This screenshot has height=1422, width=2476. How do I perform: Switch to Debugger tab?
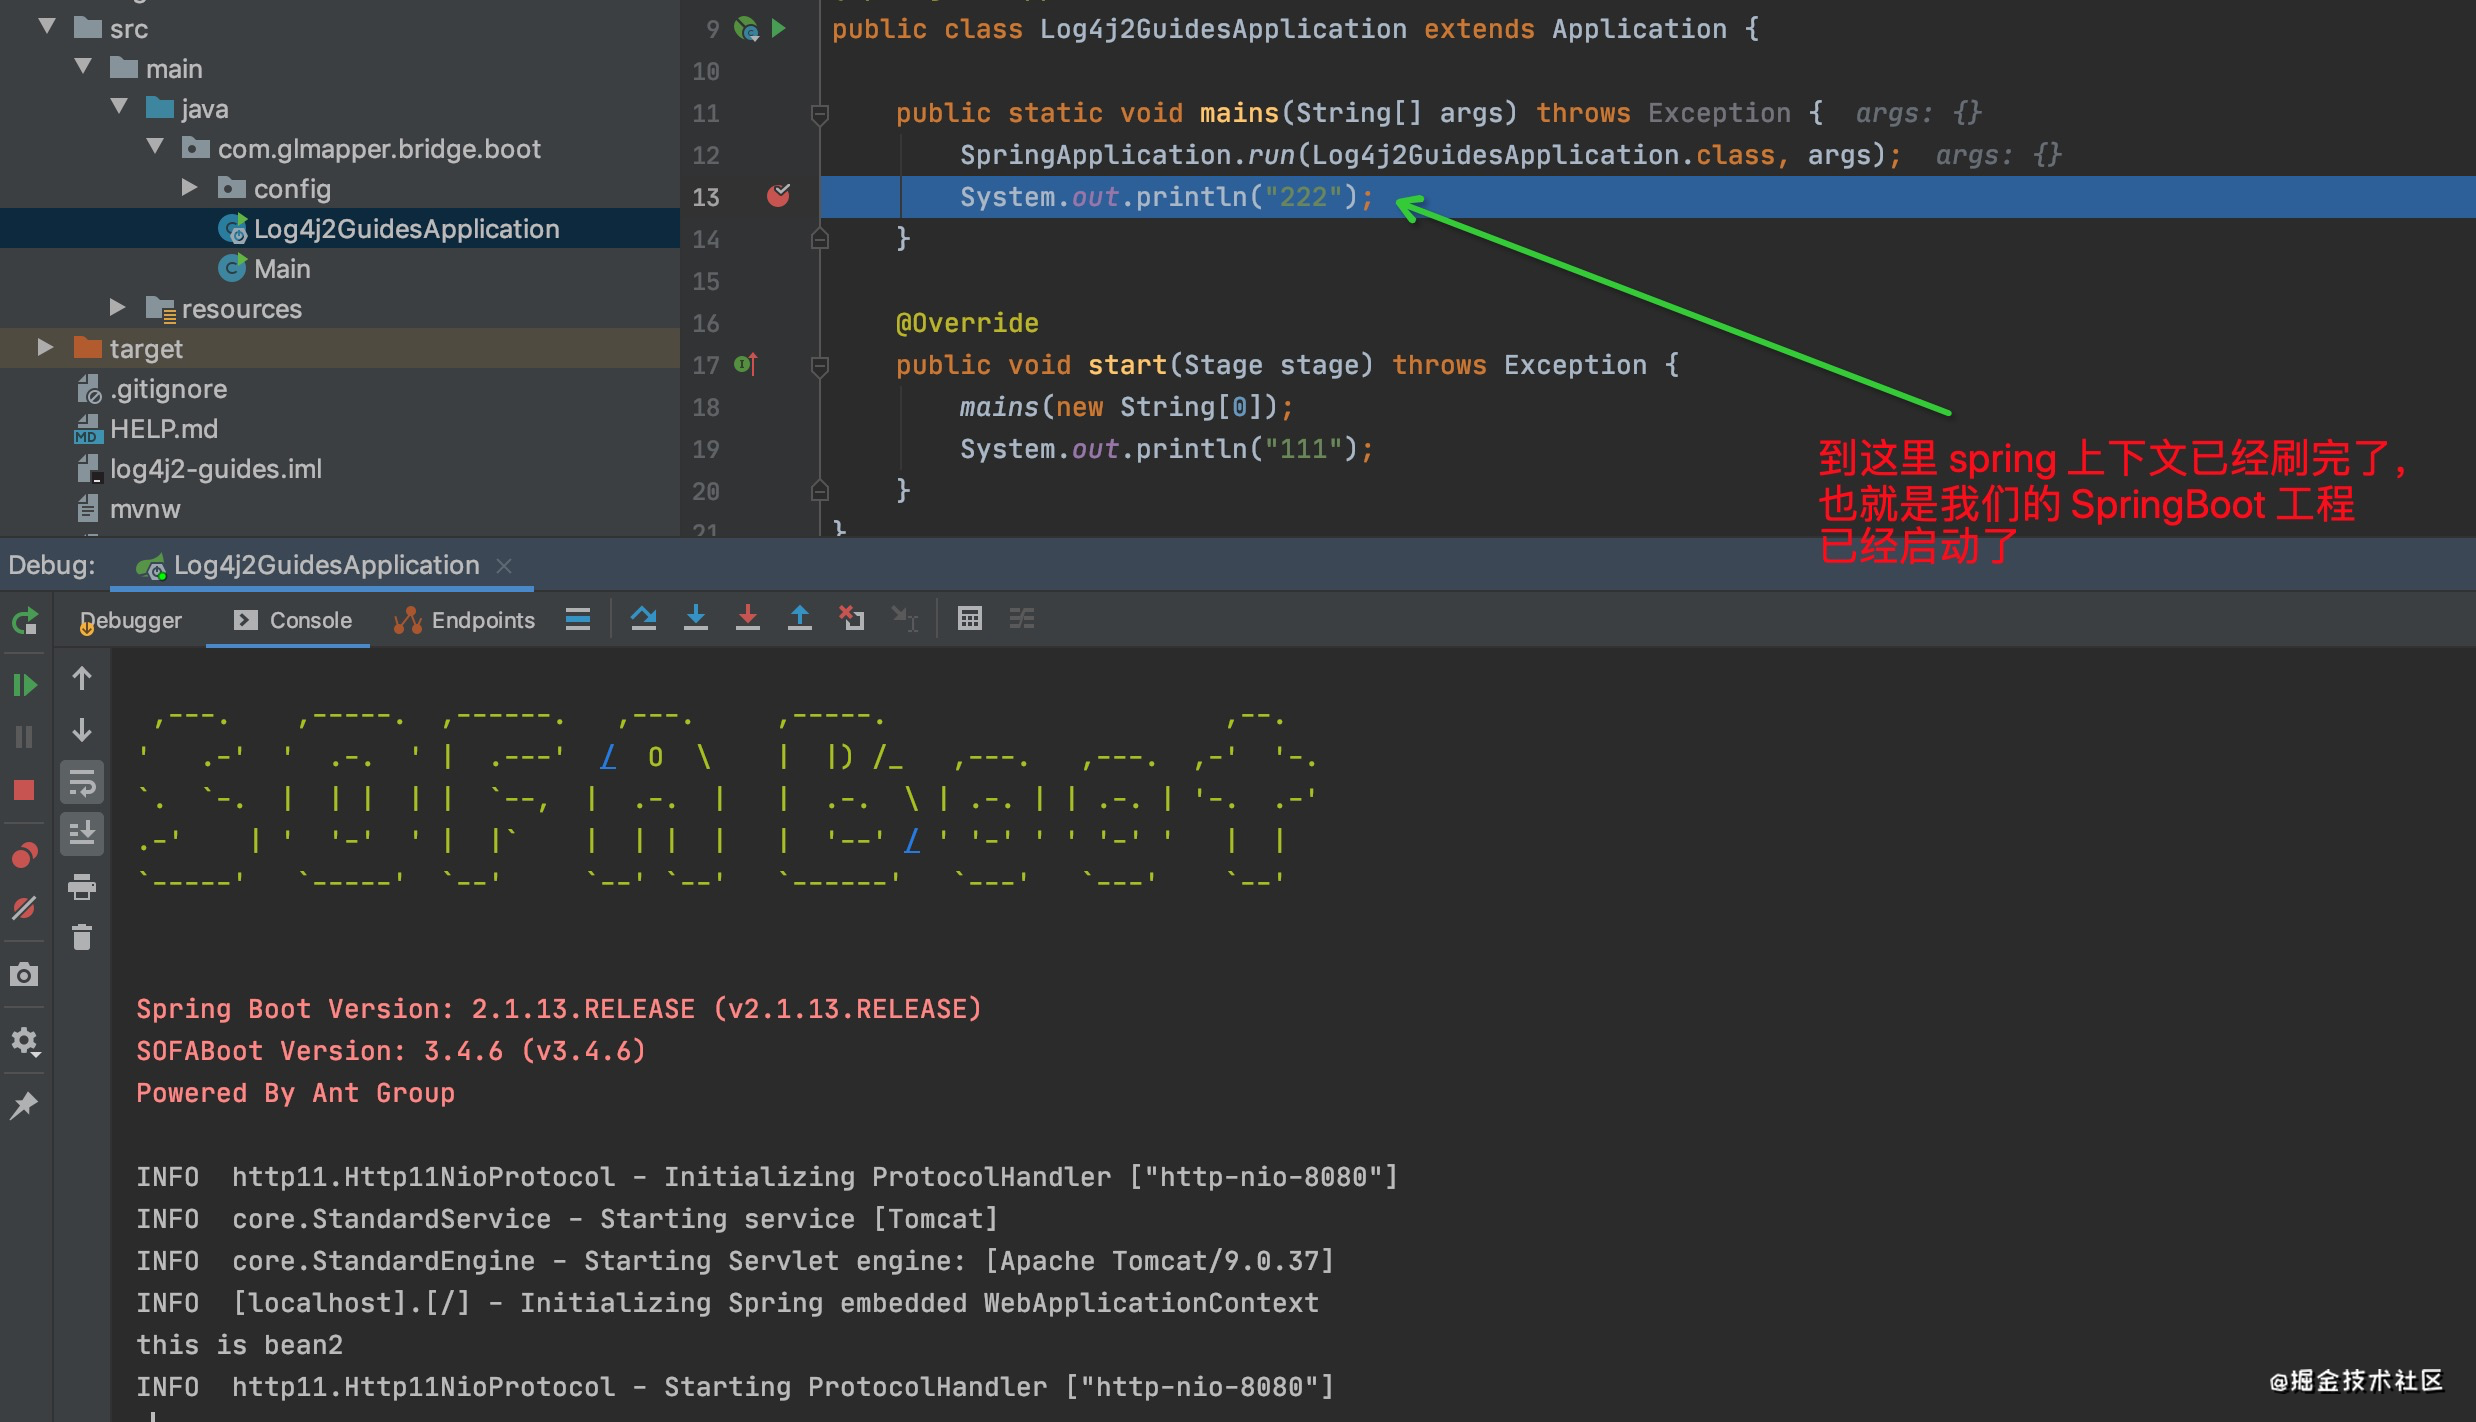coord(131,620)
